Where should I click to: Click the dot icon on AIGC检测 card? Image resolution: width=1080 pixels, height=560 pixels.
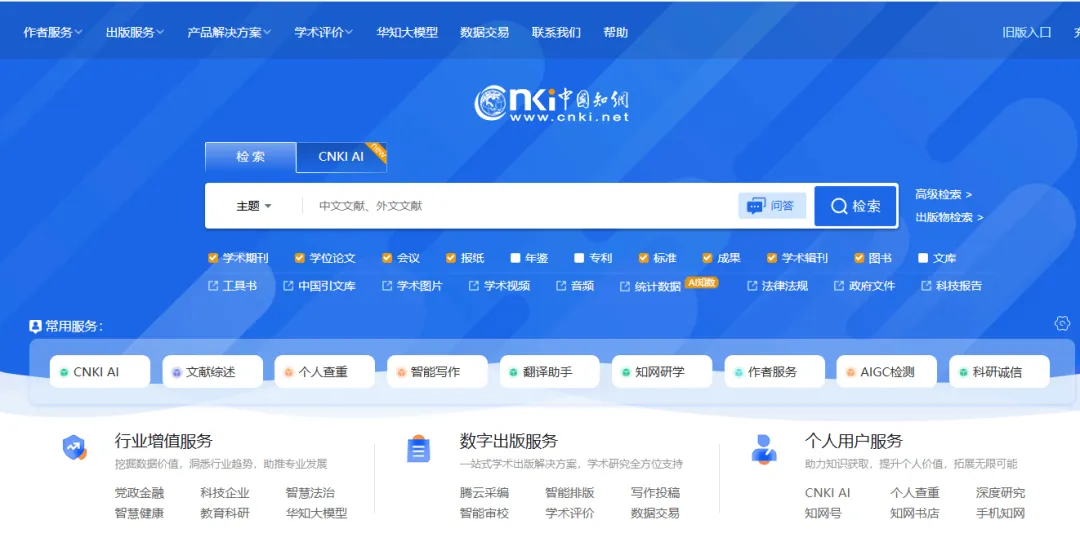click(851, 373)
